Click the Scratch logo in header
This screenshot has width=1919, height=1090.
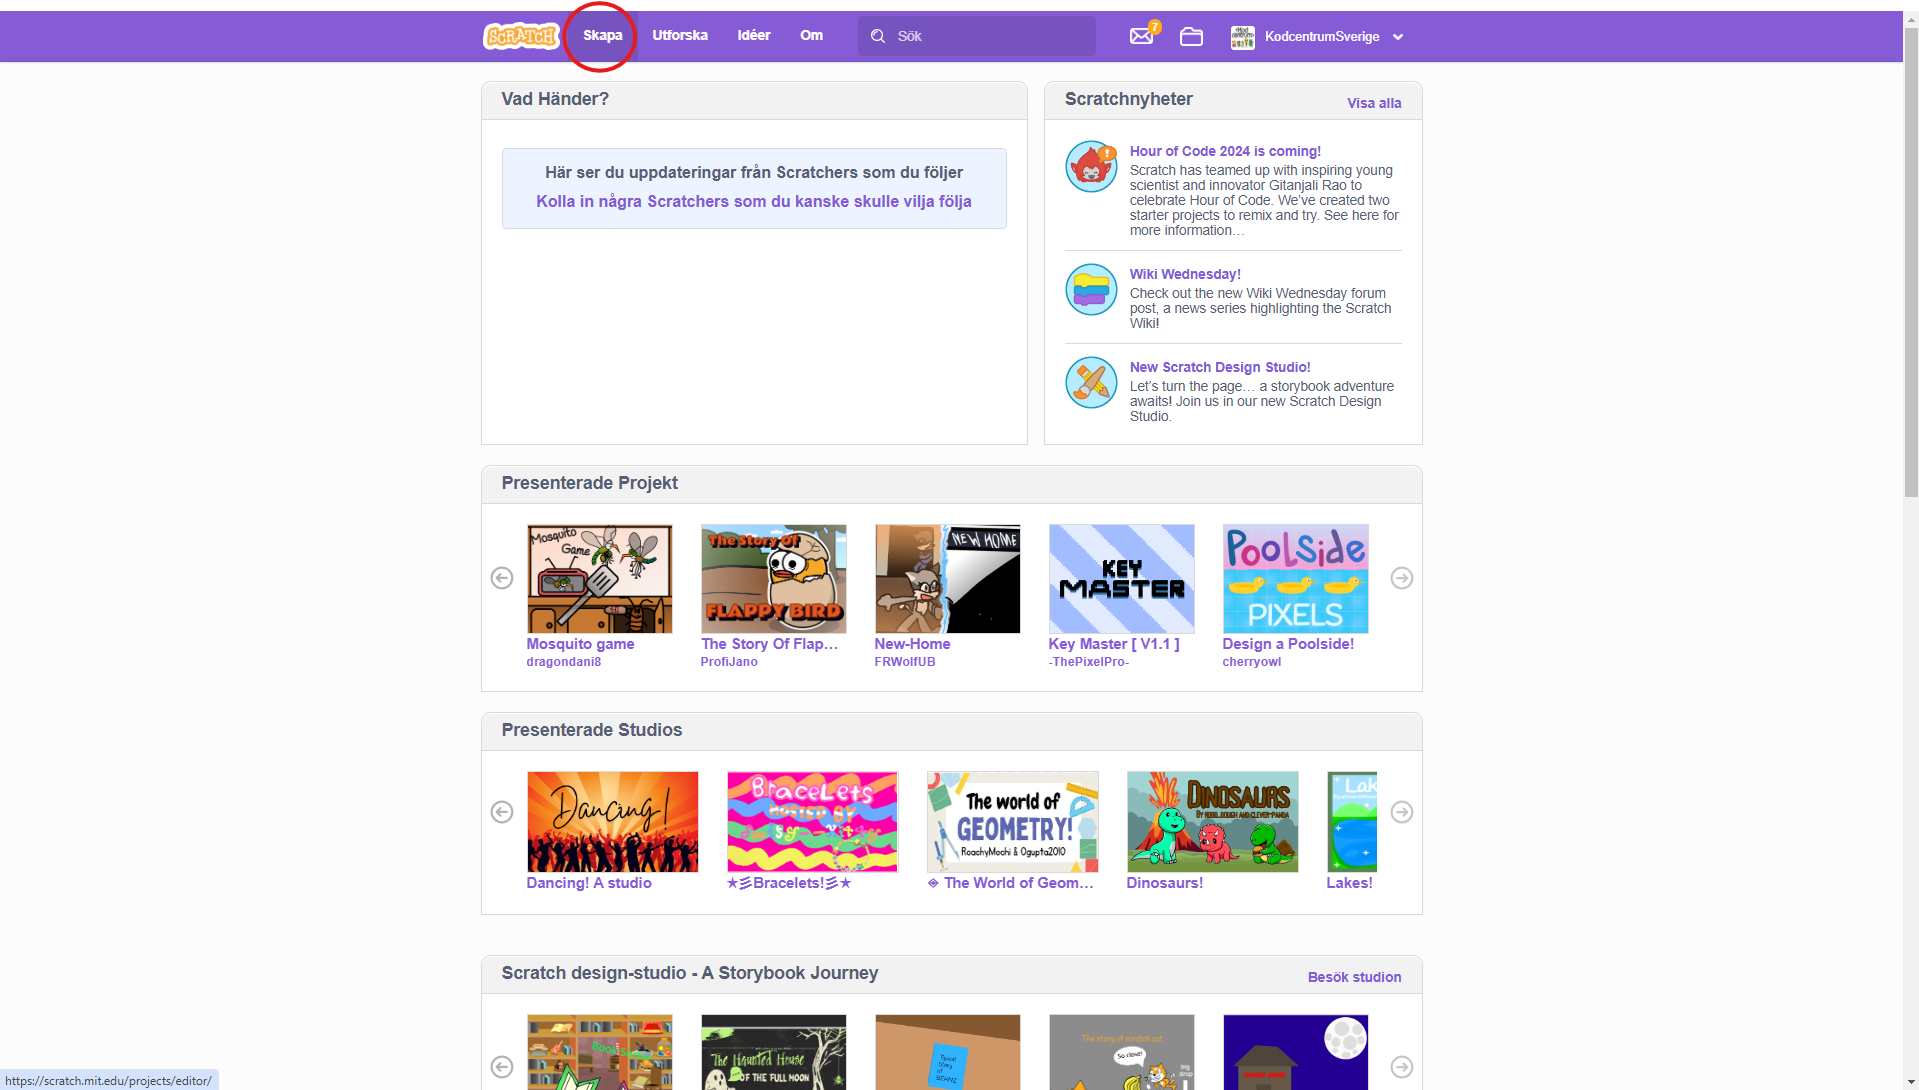tap(520, 36)
